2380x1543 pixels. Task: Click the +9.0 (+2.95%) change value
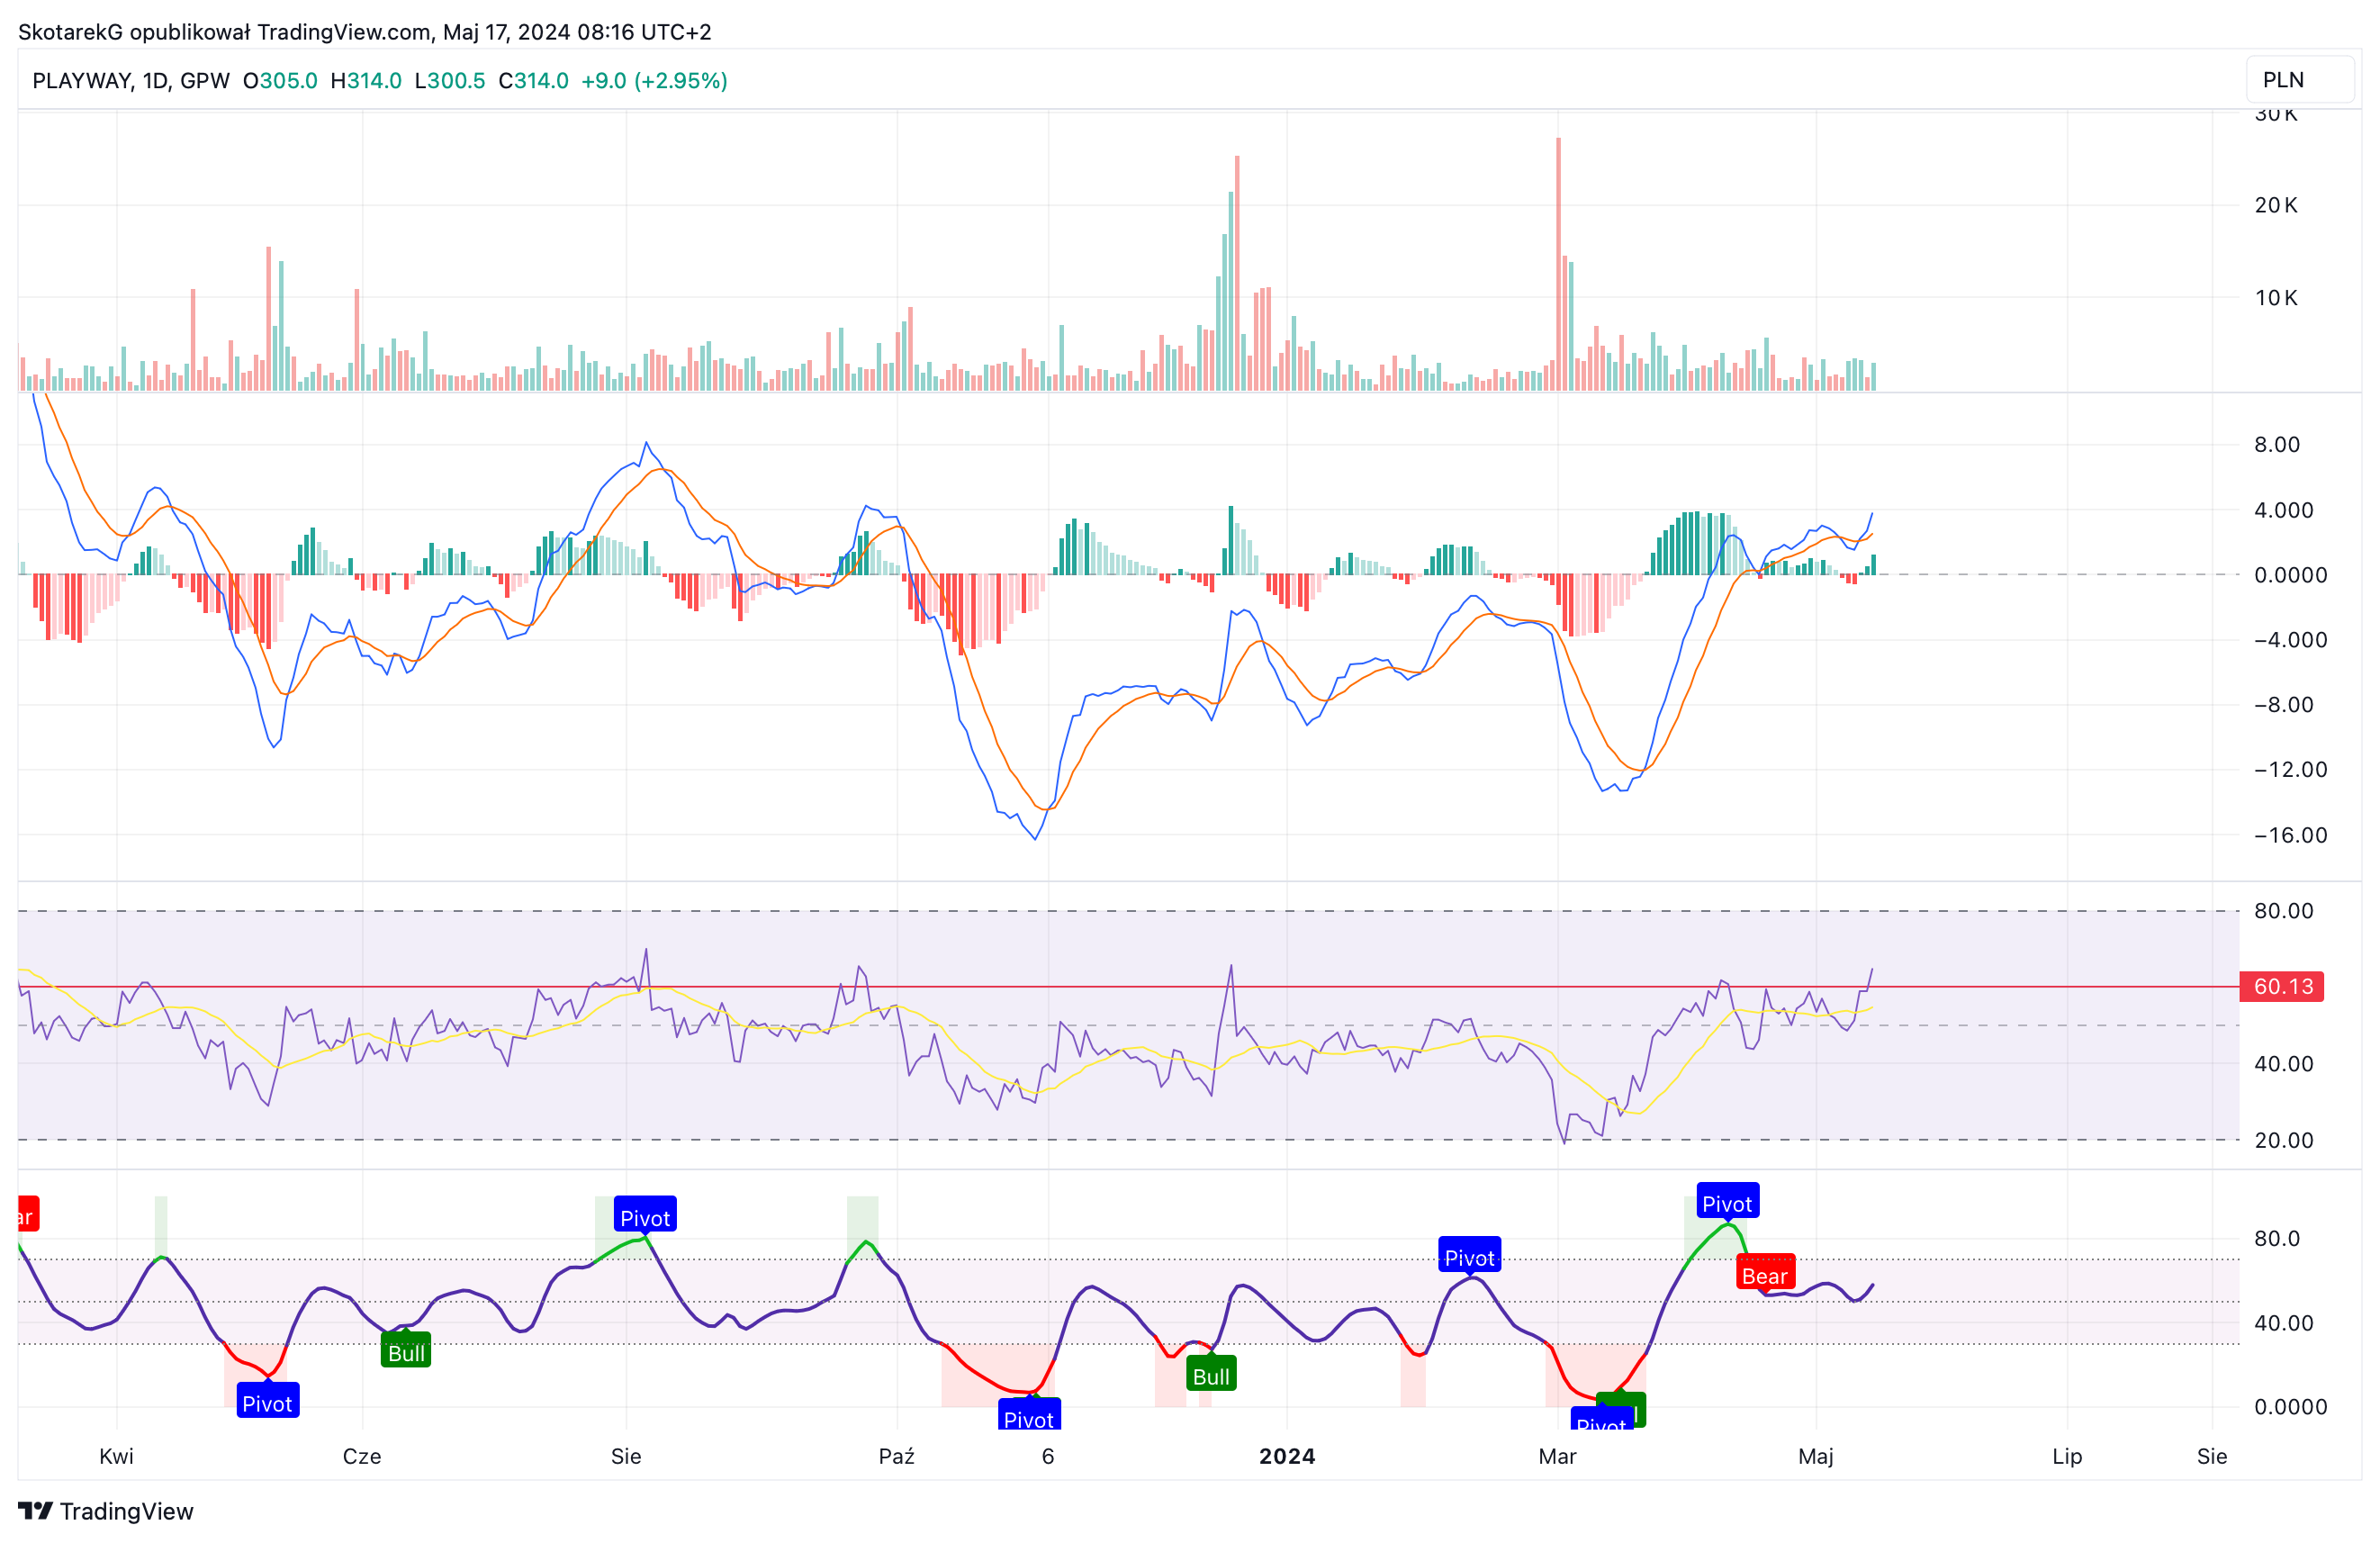(x=654, y=80)
